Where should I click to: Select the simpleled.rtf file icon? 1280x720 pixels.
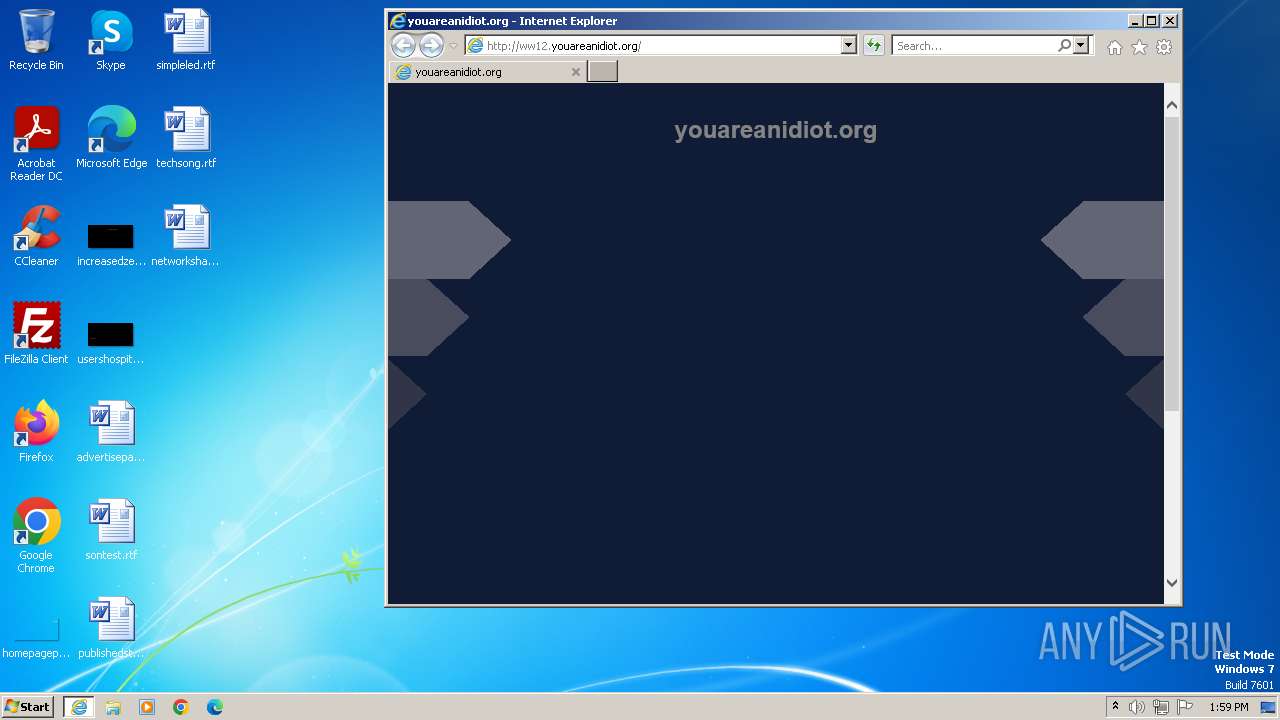(186, 40)
